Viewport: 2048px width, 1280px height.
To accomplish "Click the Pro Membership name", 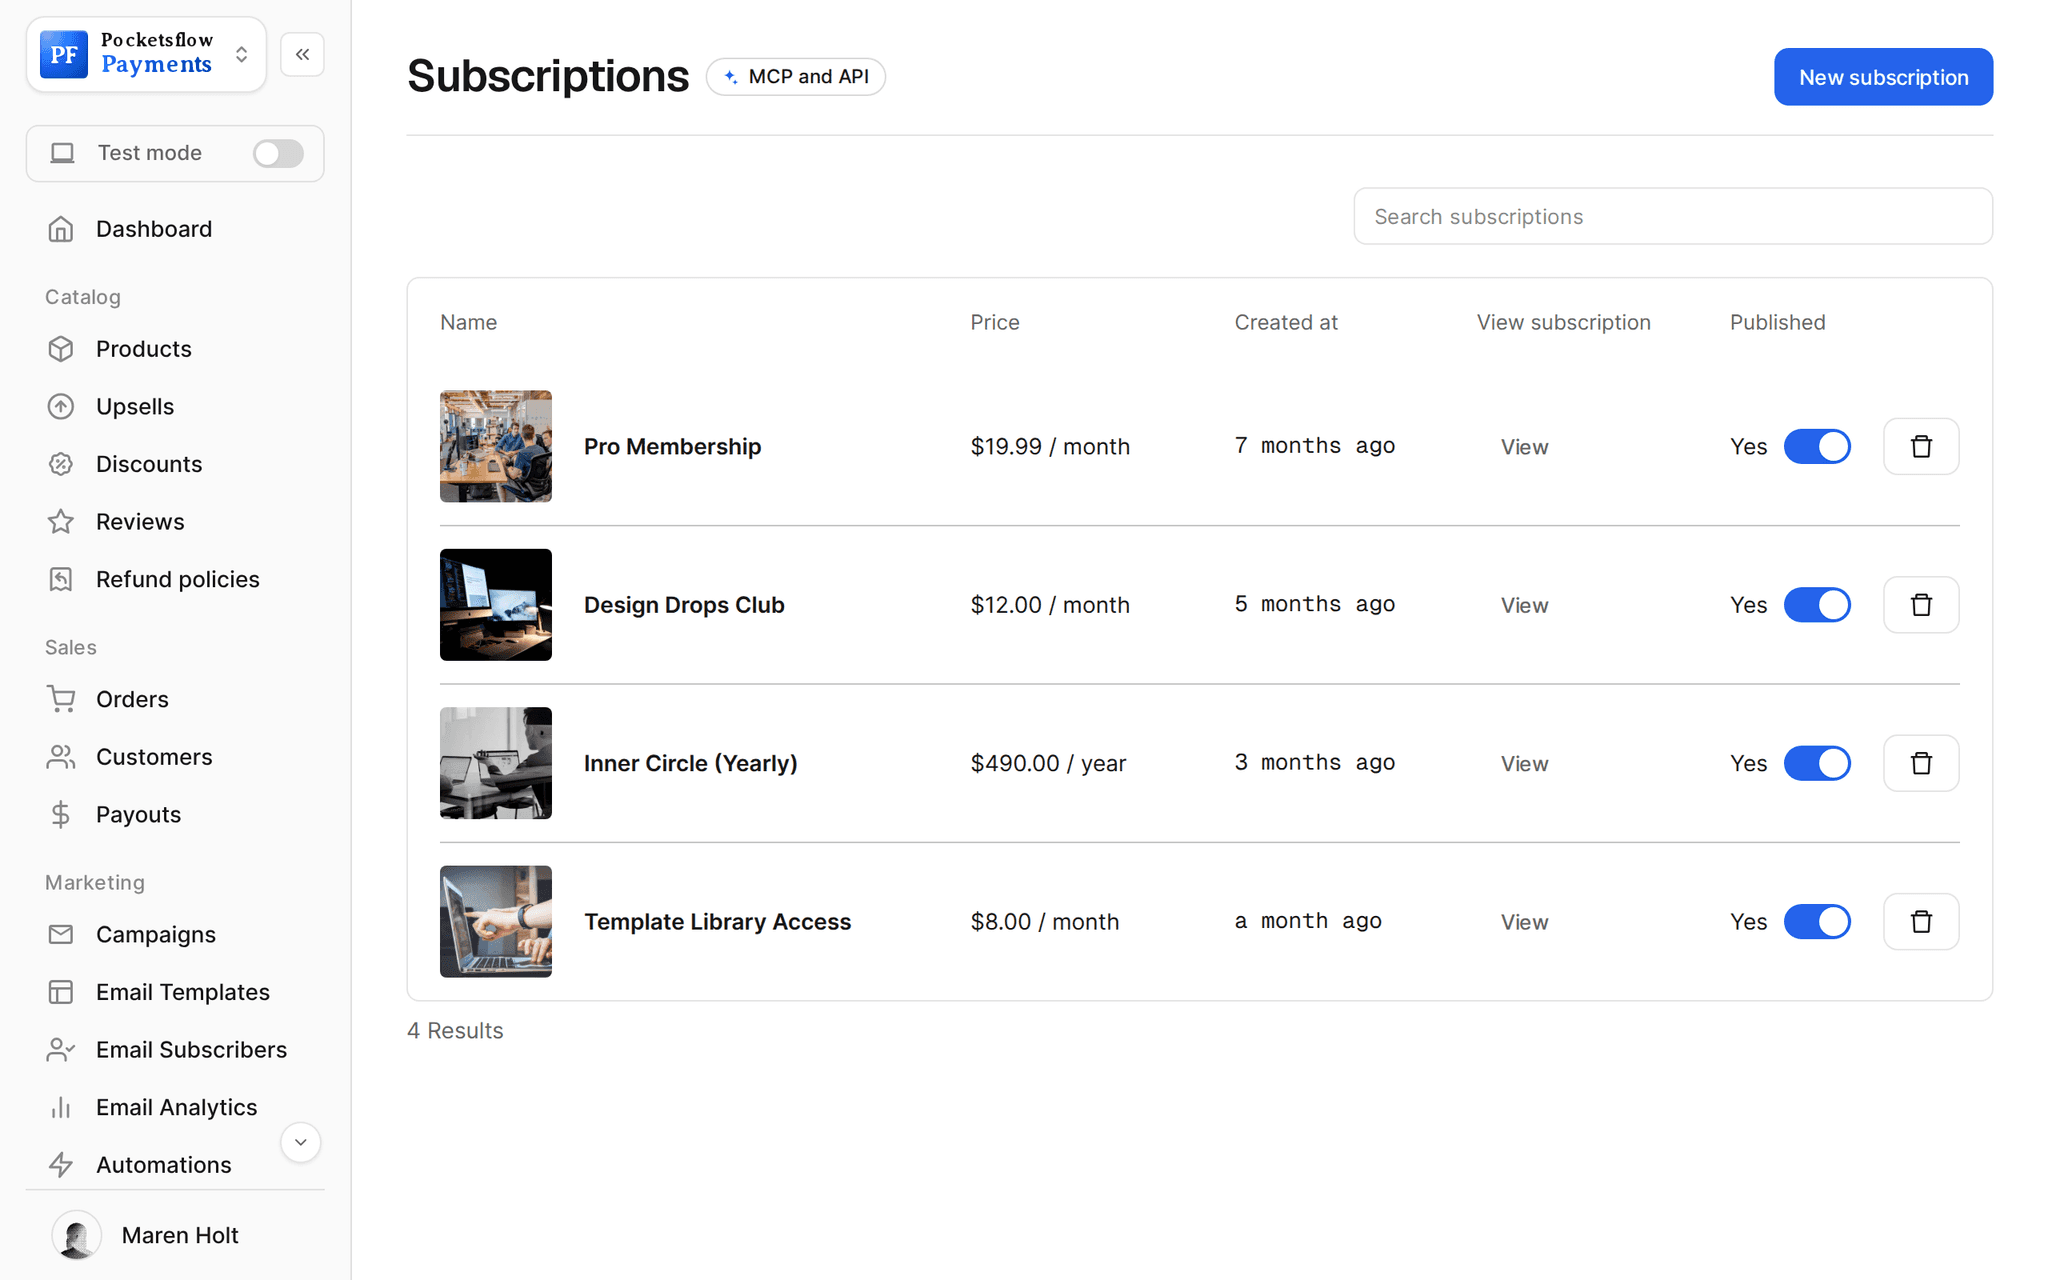I will point(672,446).
